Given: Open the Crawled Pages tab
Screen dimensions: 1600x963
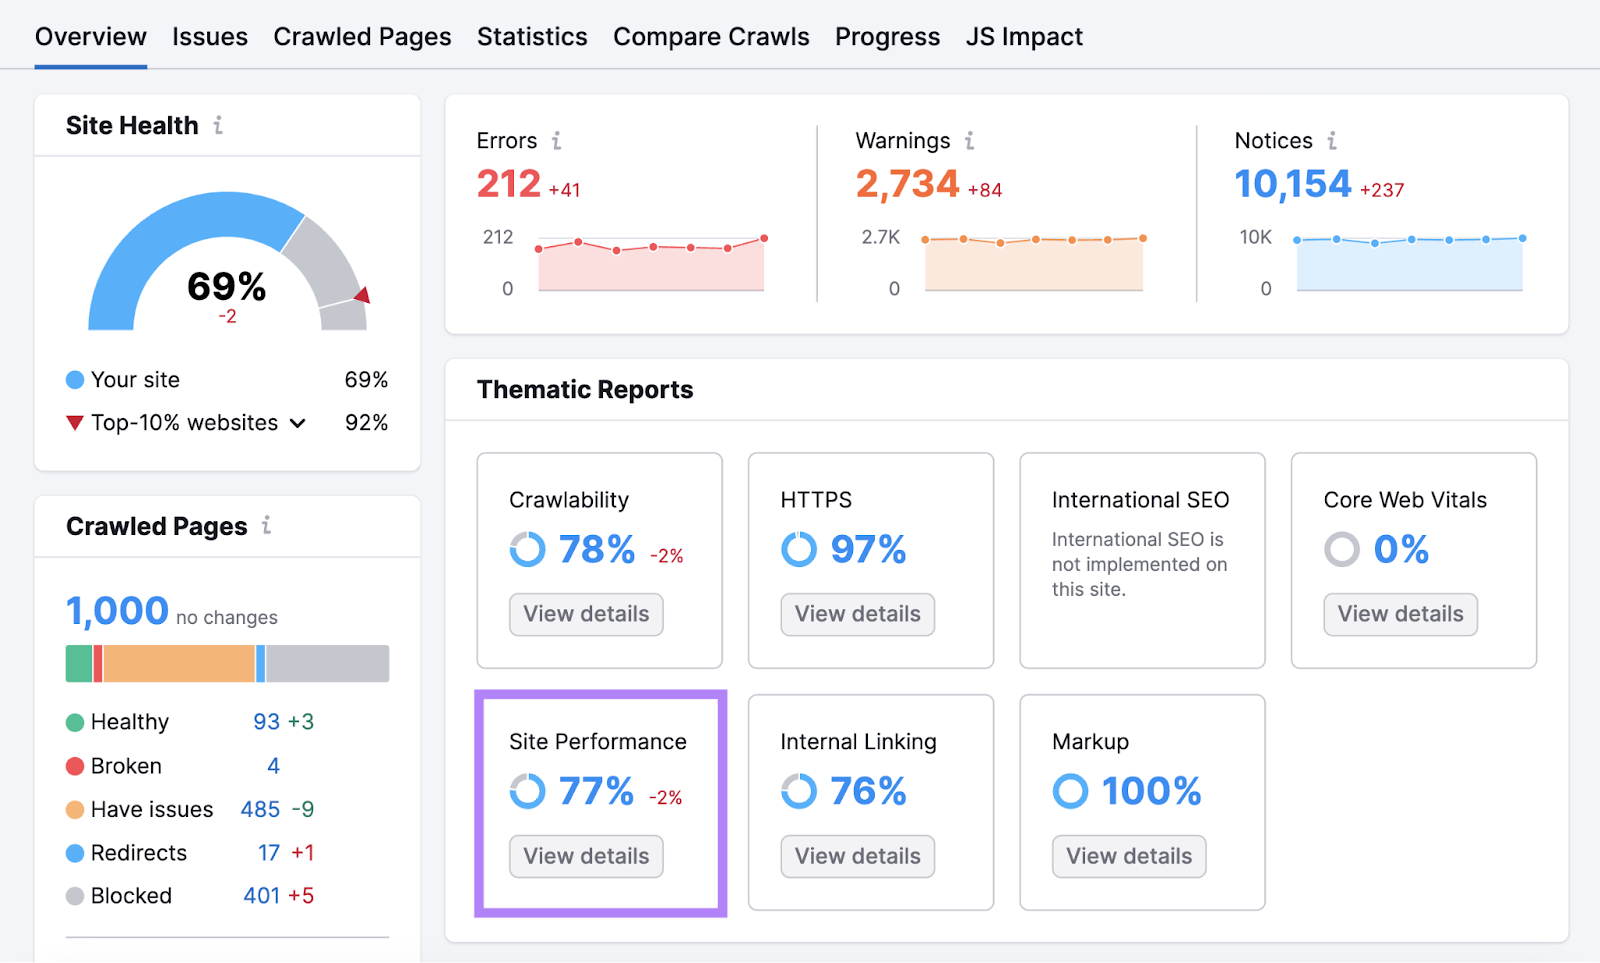Looking at the screenshot, I should [x=362, y=37].
